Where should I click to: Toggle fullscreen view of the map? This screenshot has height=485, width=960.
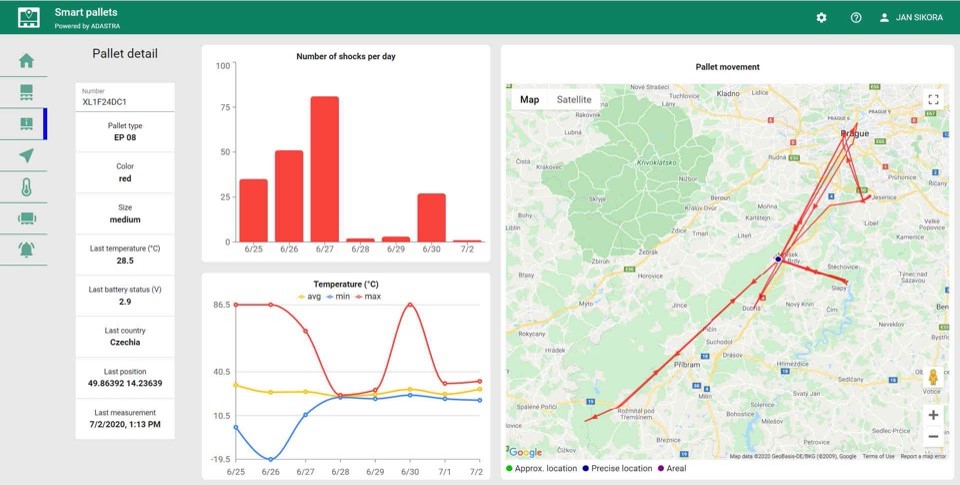point(933,99)
